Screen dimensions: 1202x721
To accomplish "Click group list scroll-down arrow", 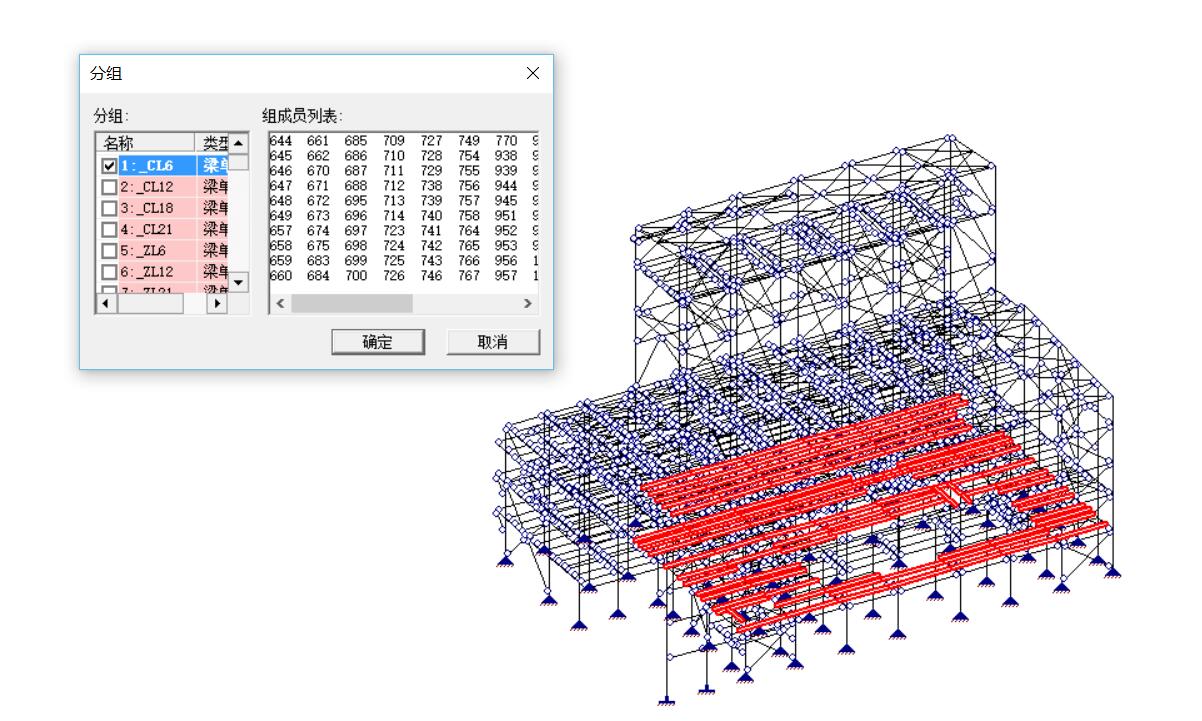I will pos(238,283).
